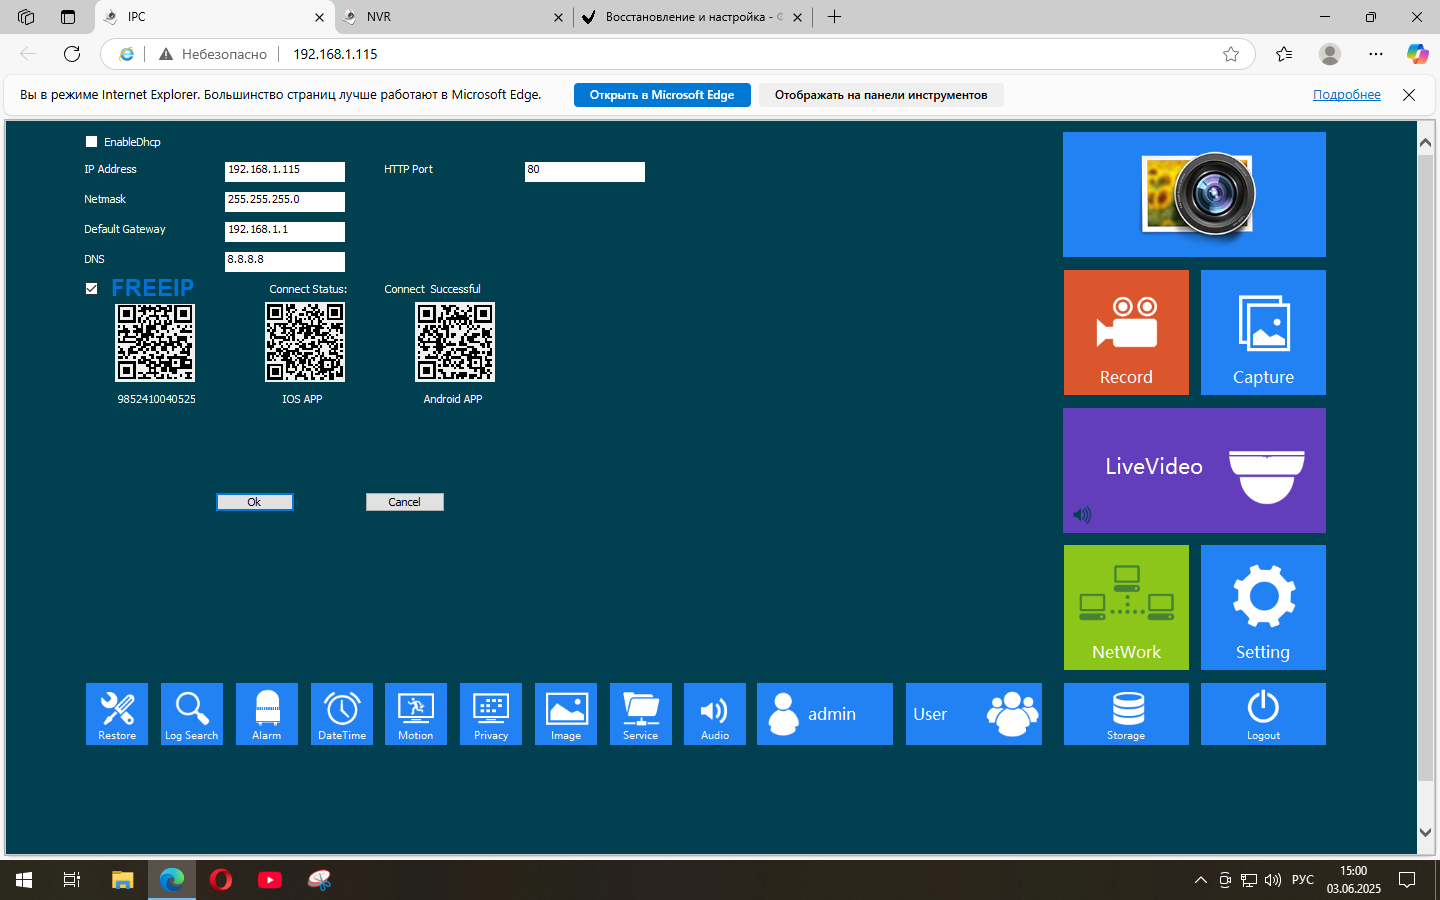
Task: Open the Storage tile
Action: point(1126,713)
